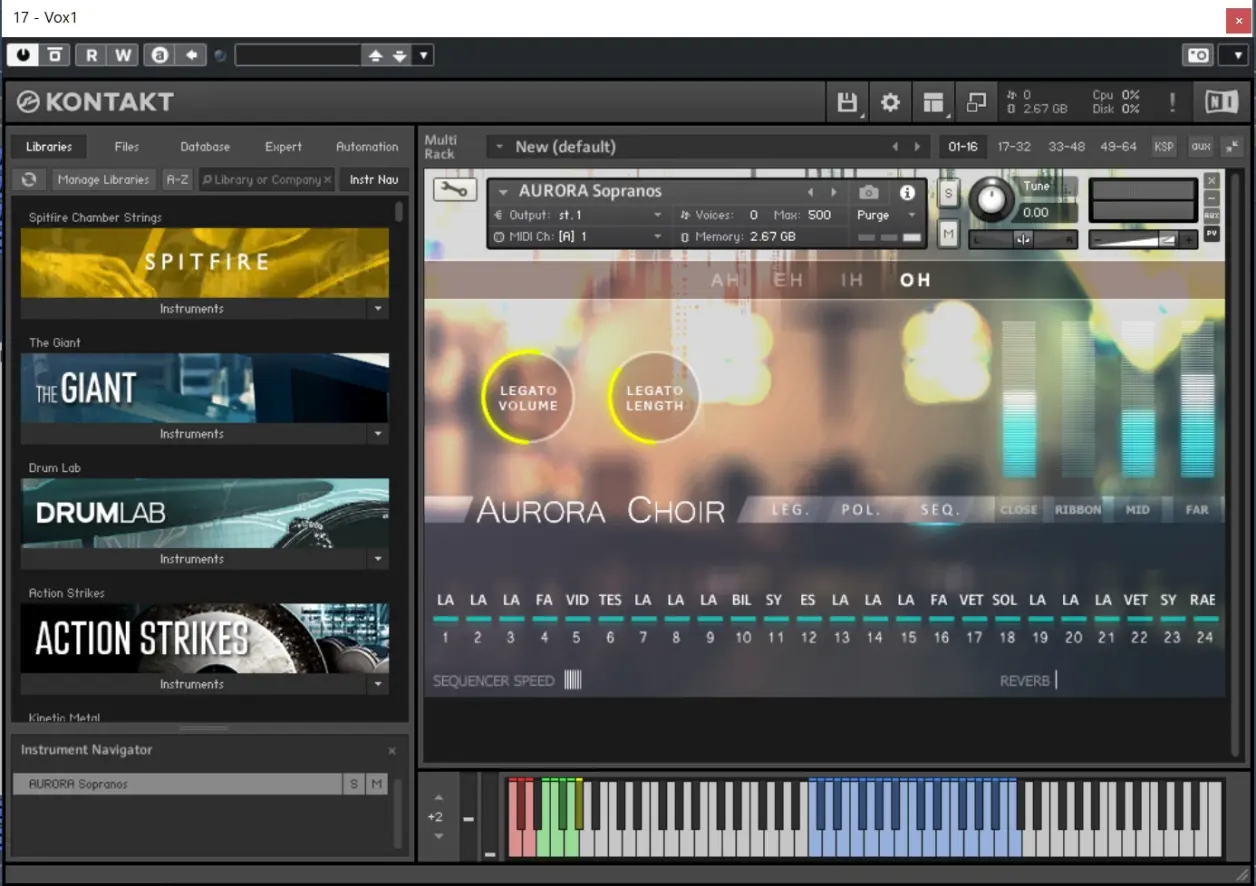This screenshot has height=886, width=1256.
Task: Select previous plugin preset arrow
Action: pyautogui.click(x=376, y=56)
